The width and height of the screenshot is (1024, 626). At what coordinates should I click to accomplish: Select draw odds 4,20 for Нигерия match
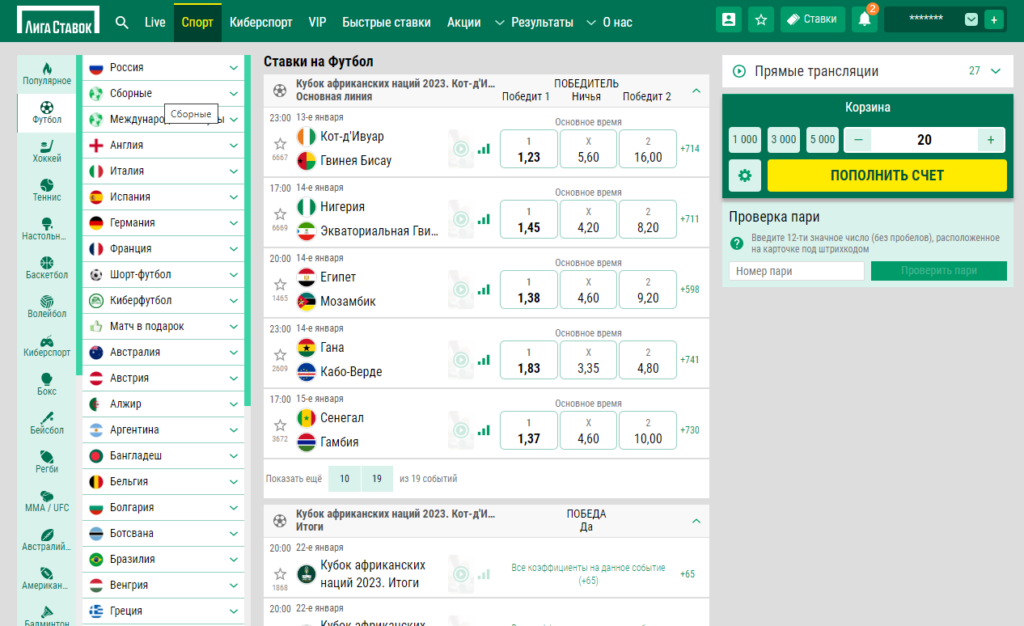point(588,219)
